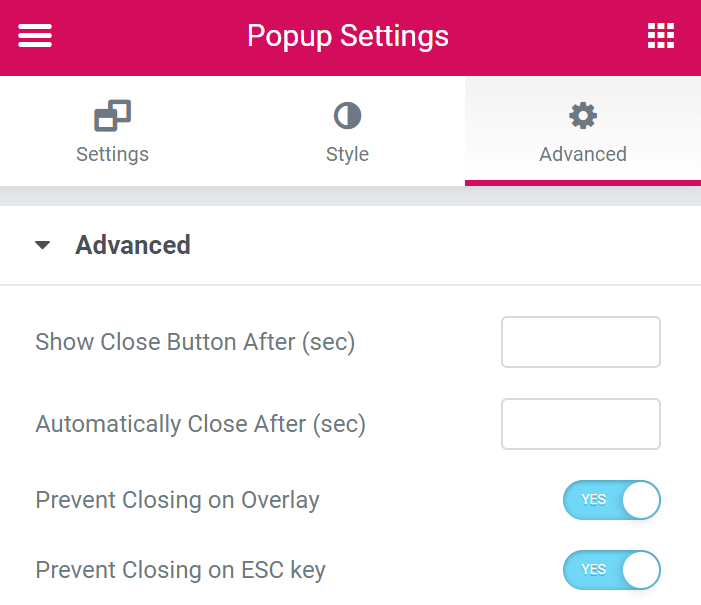Click the Advanced section heading

(133, 245)
